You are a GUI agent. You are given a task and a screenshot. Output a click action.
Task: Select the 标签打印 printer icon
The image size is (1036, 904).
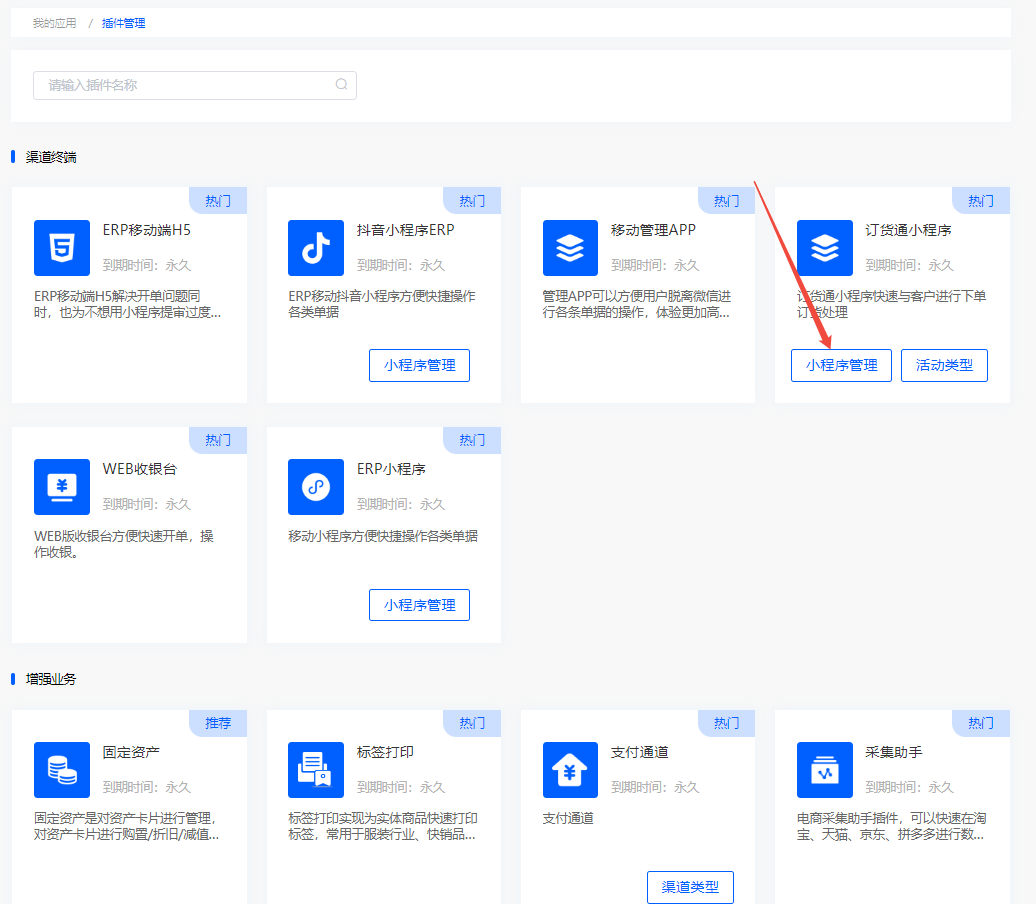point(315,770)
